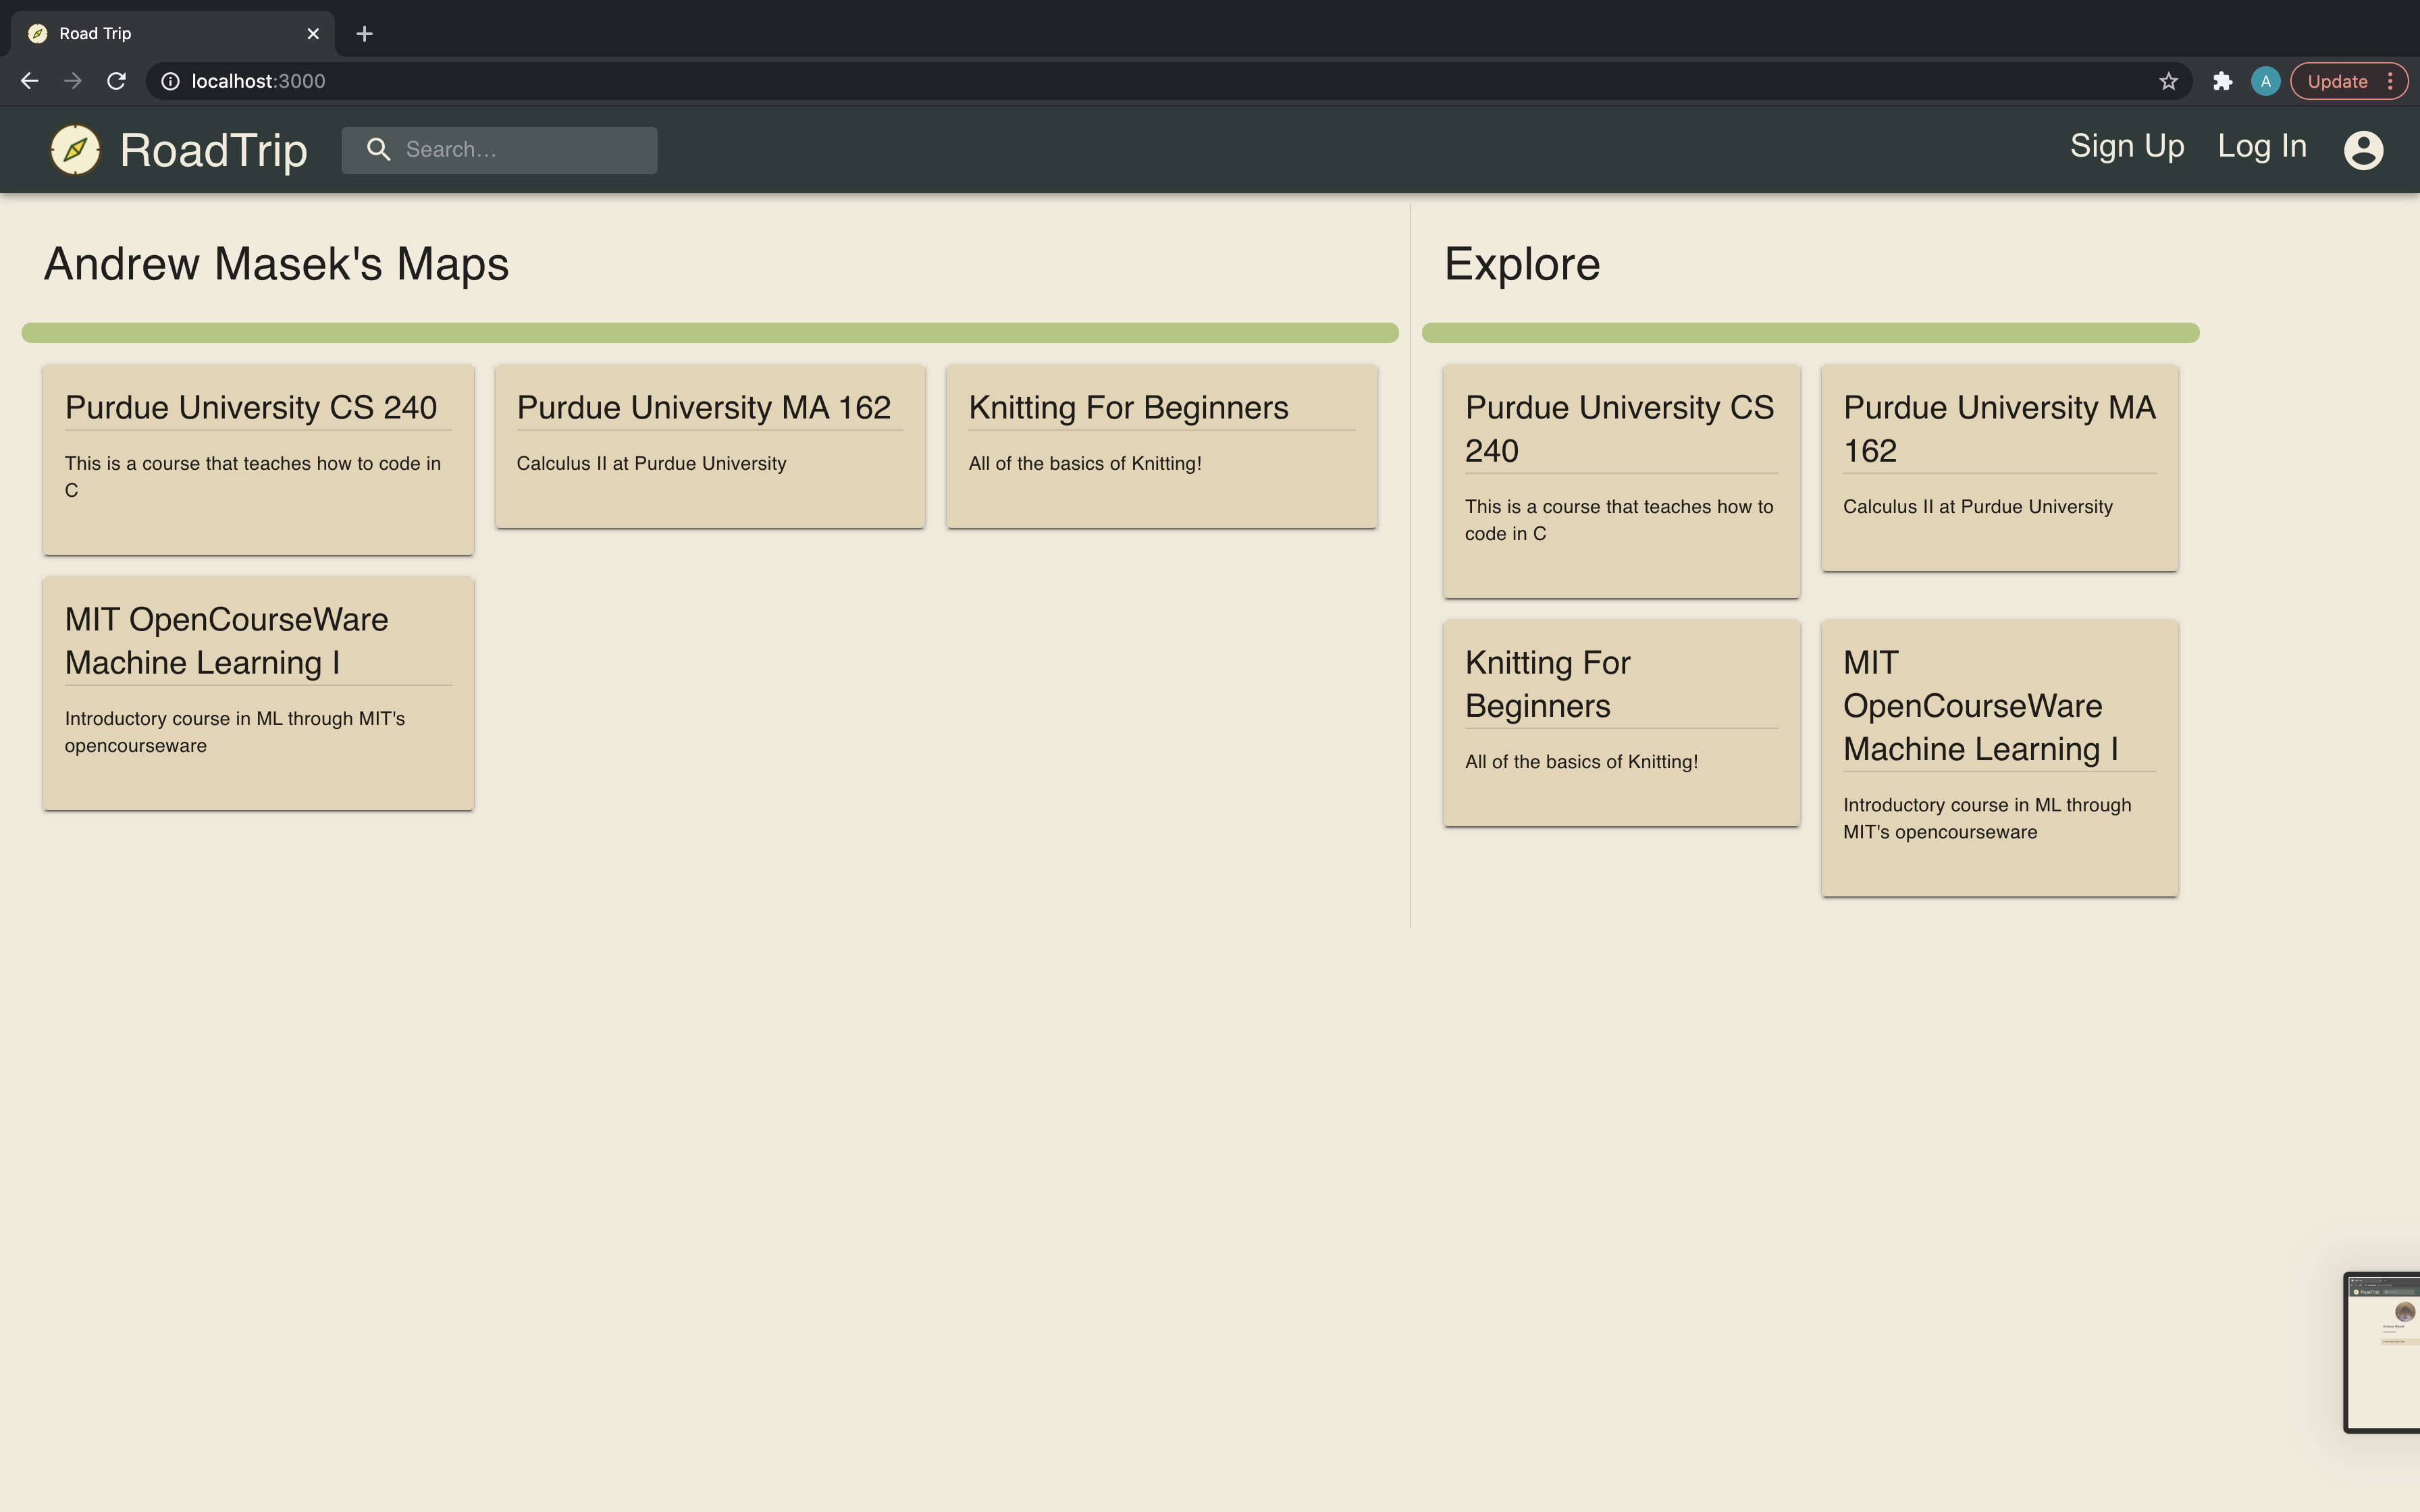Bookmark page with the star icon
The height and width of the screenshot is (1512, 2420).
[x=2167, y=81]
